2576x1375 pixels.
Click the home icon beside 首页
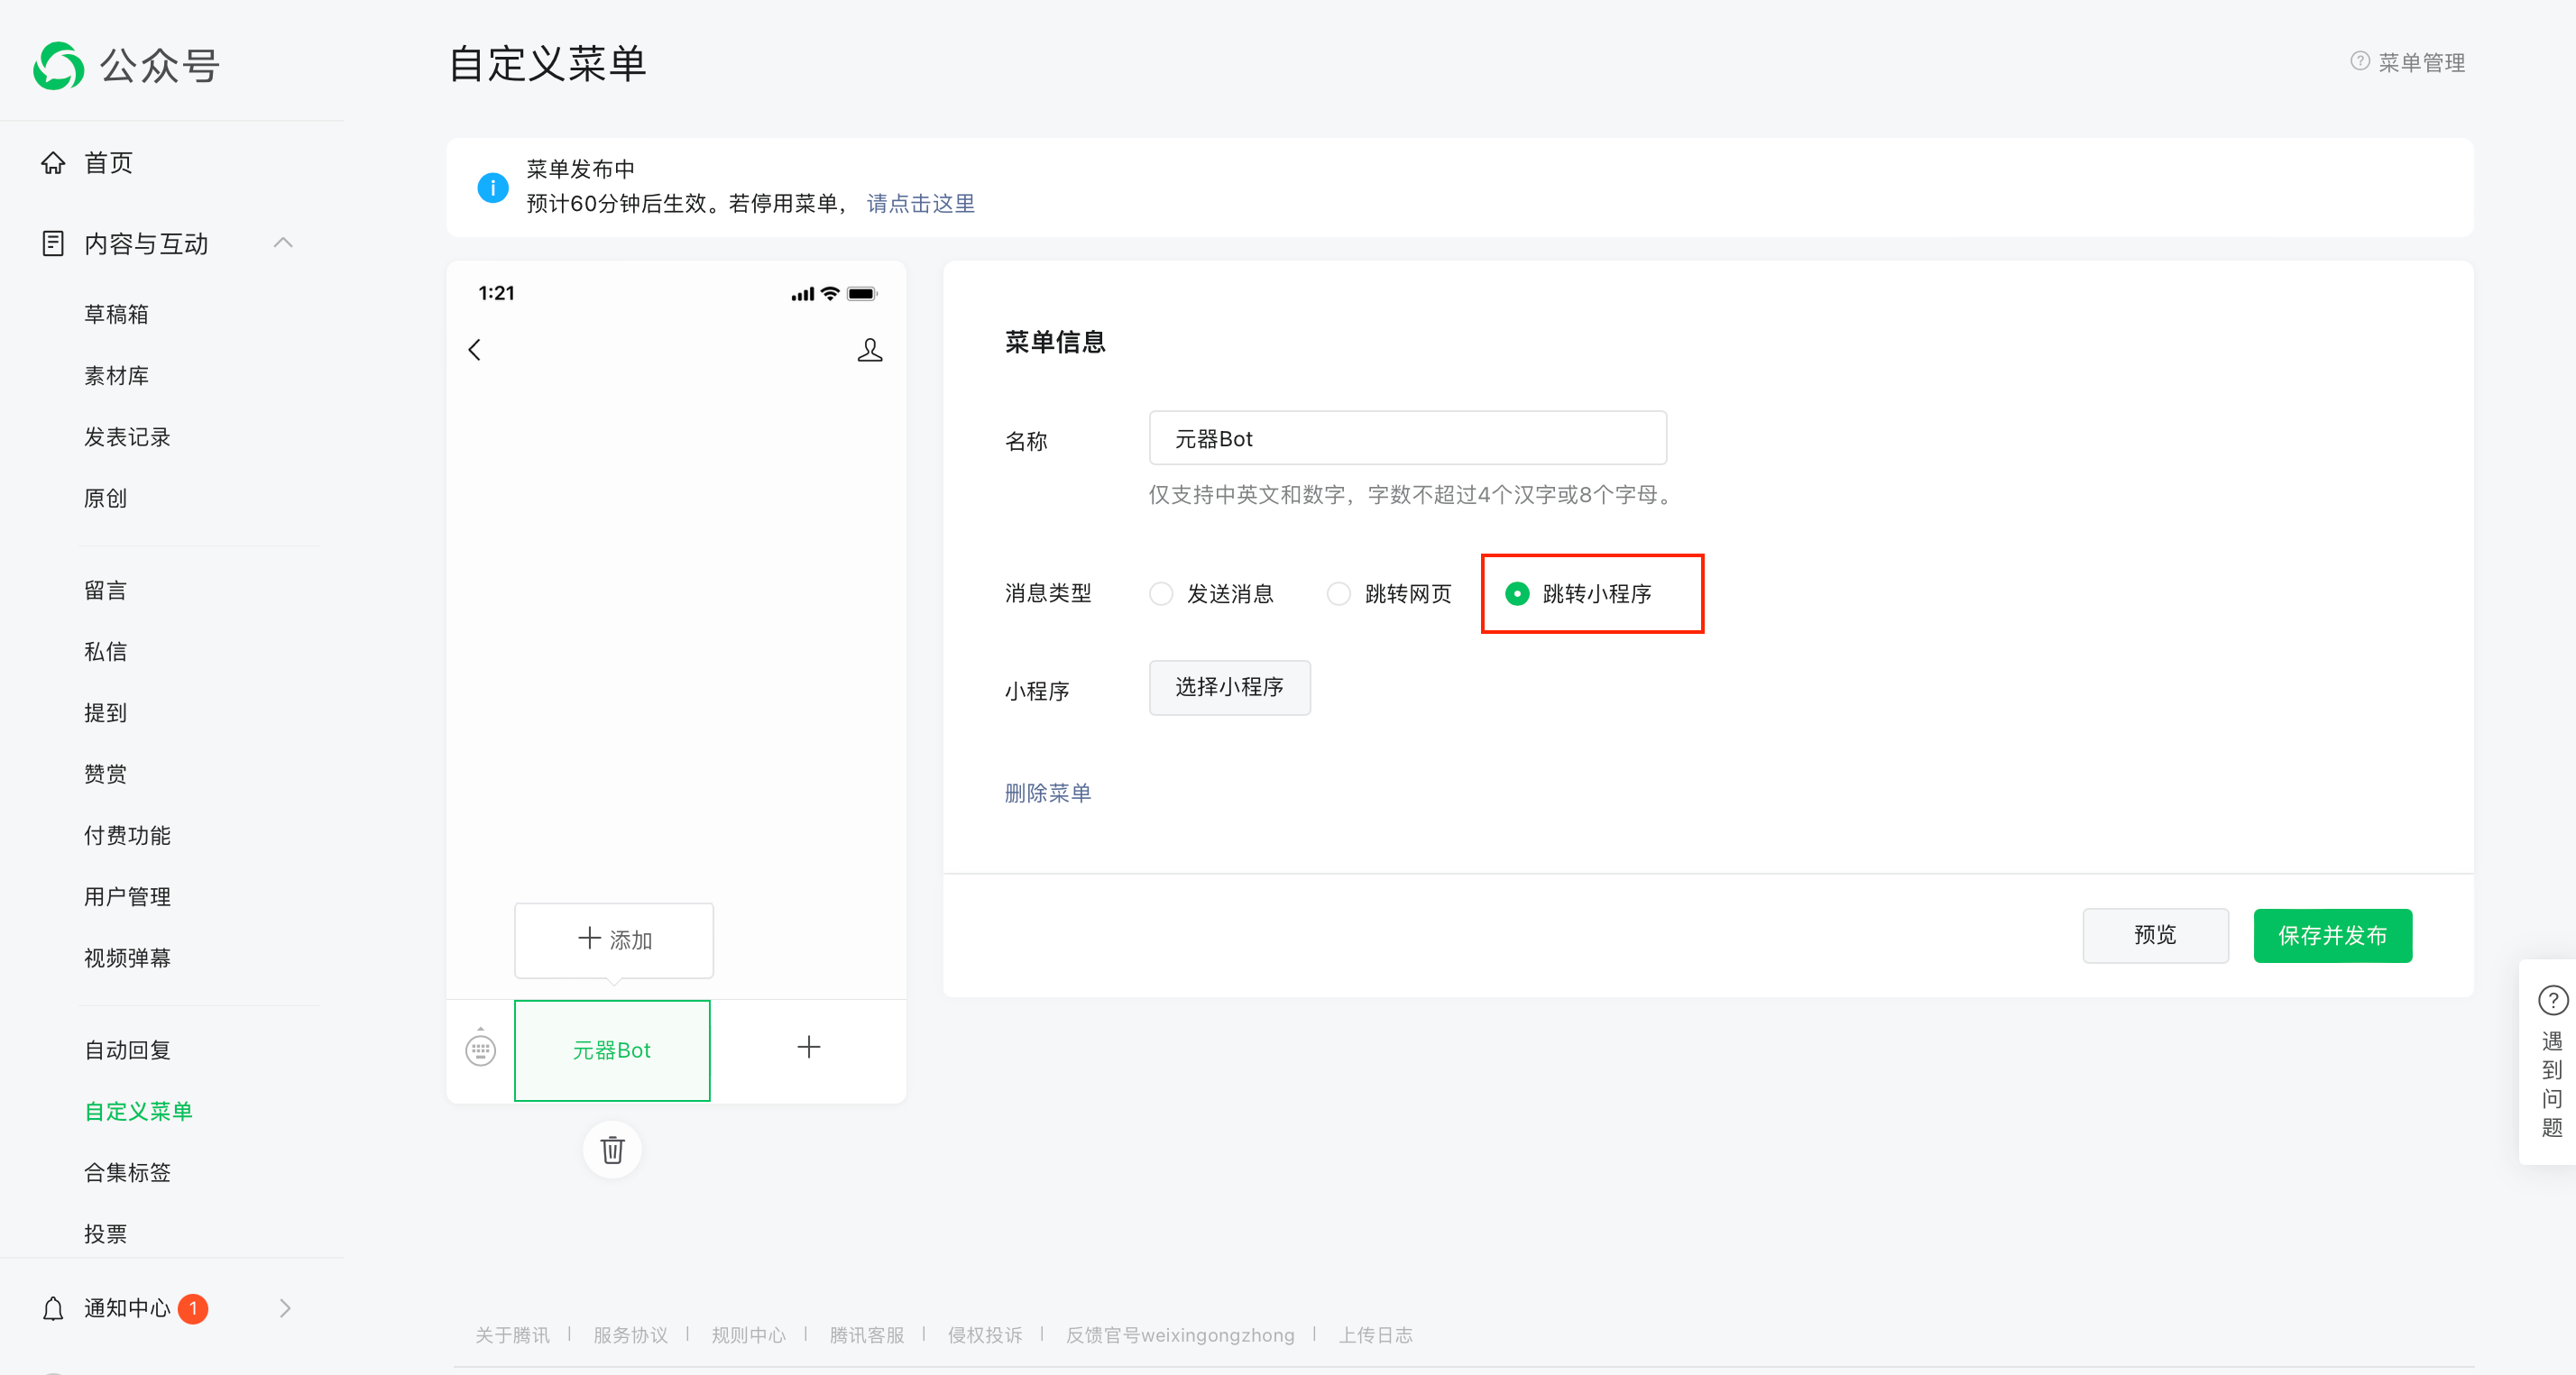point(53,162)
